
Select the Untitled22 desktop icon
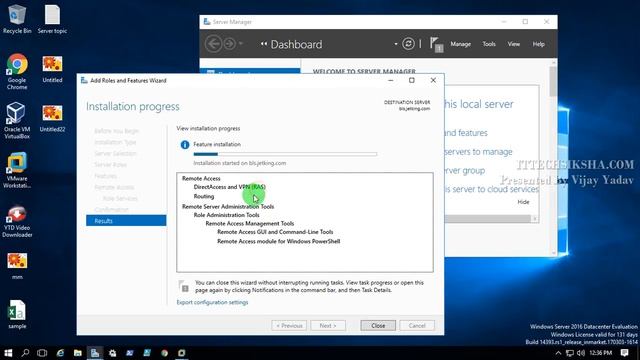point(52,118)
